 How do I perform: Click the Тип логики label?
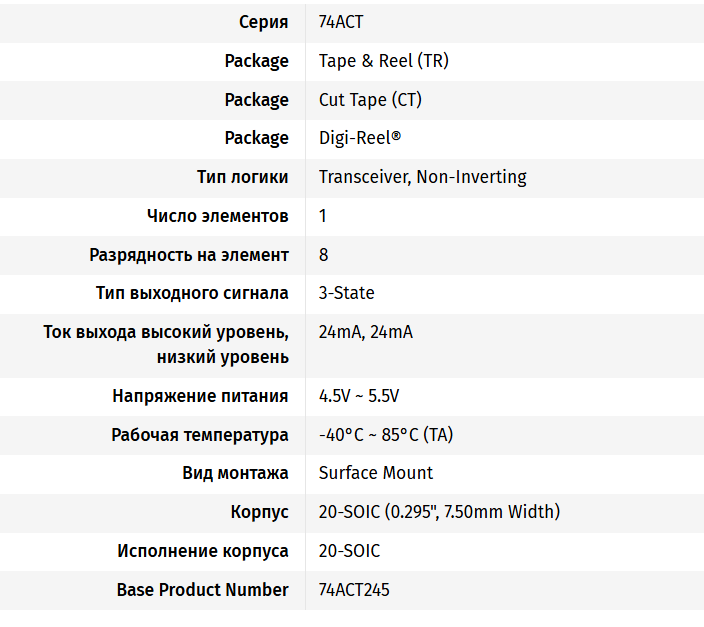point(243,177)
